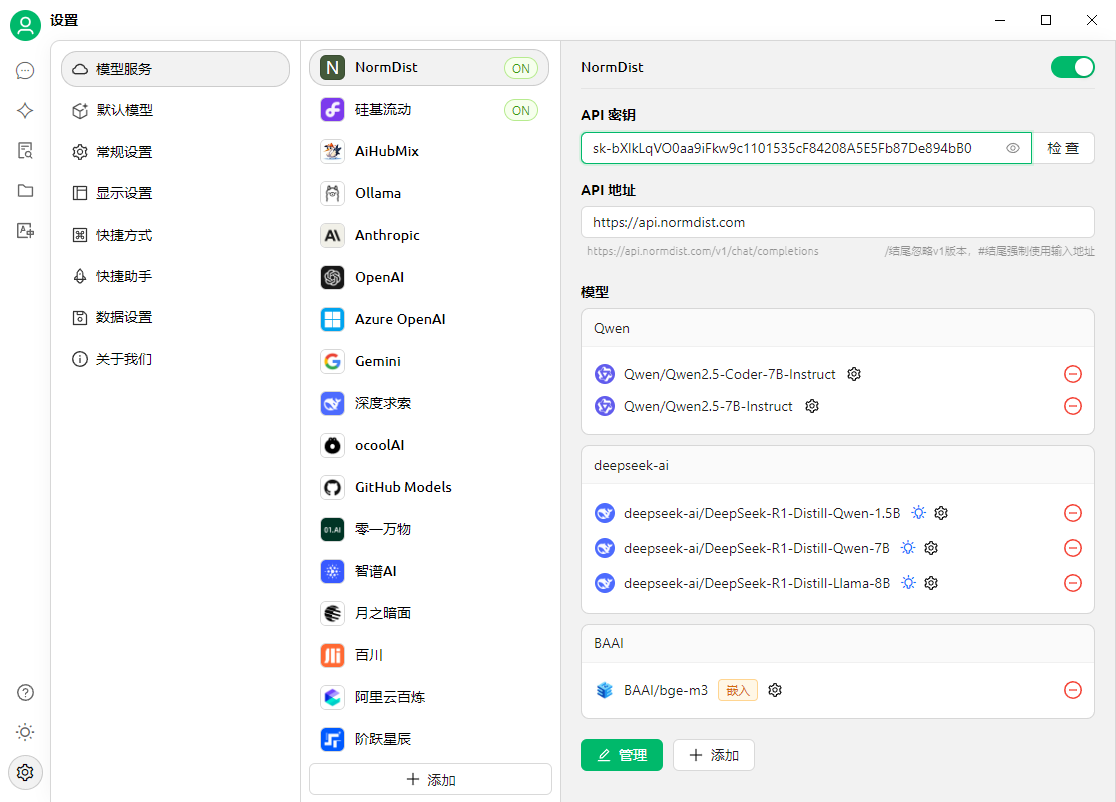
Task: Open the 常规设置 settings section
Action: click(175, 152)
